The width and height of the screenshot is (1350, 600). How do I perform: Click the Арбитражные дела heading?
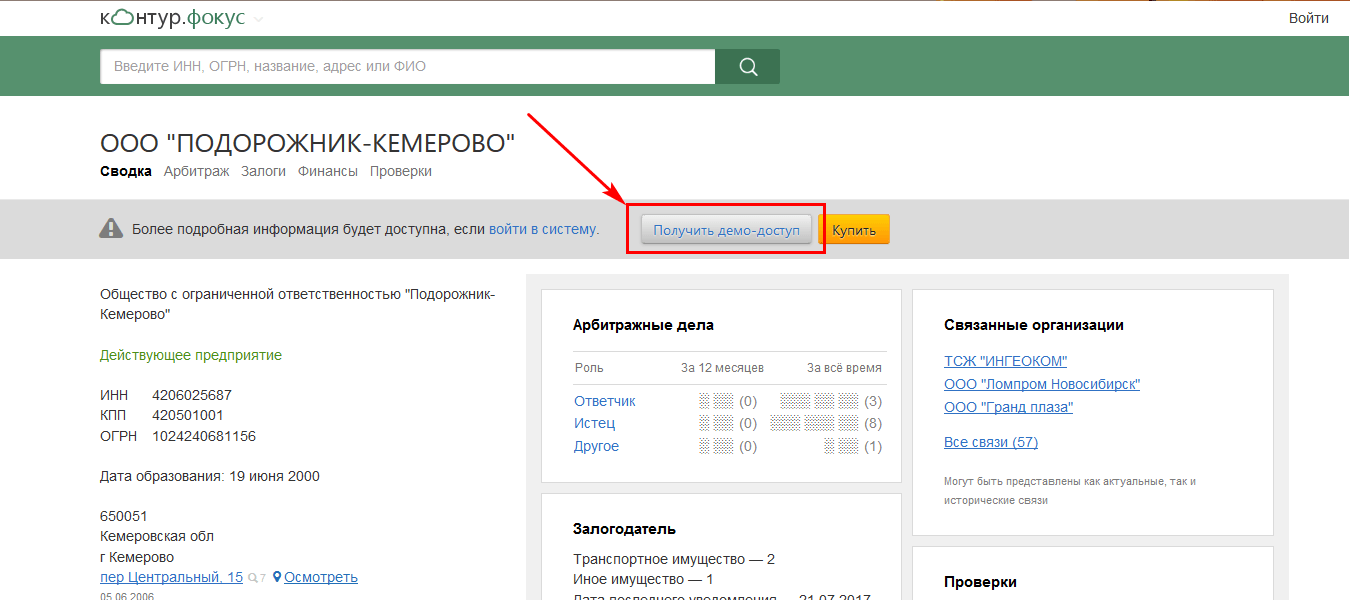tap(643, 325)
